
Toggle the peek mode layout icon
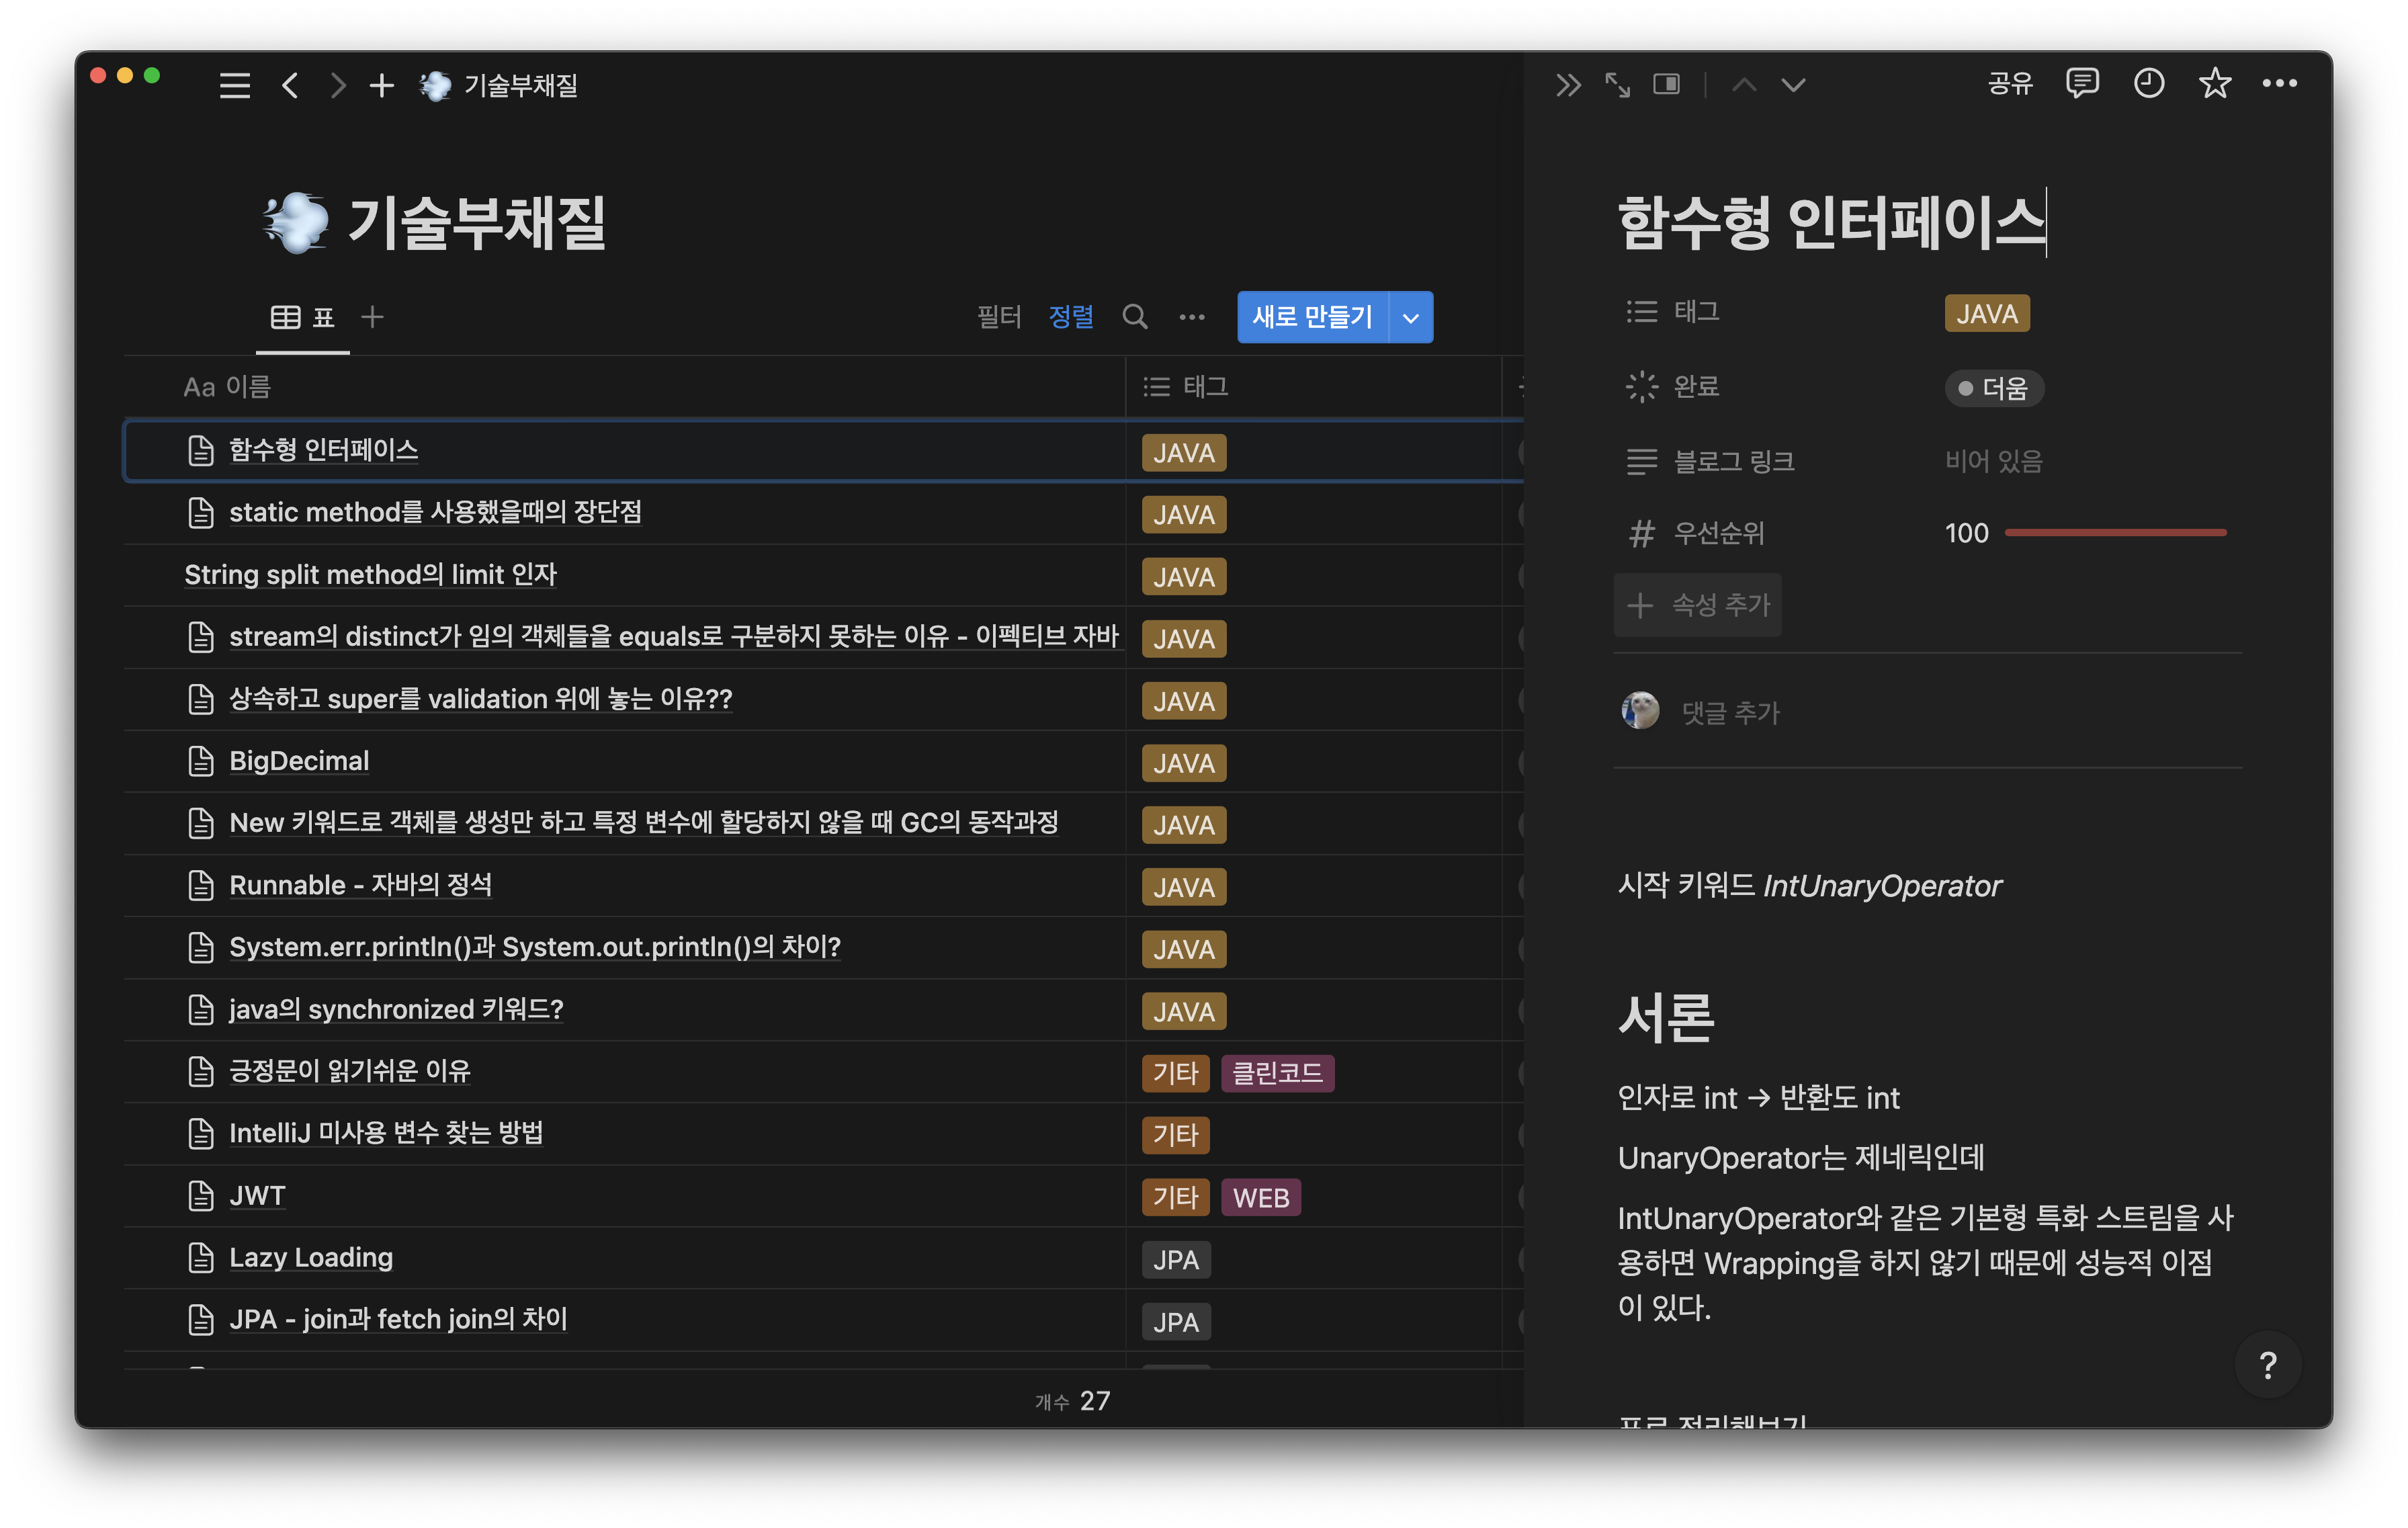[x=1666, y=85]
